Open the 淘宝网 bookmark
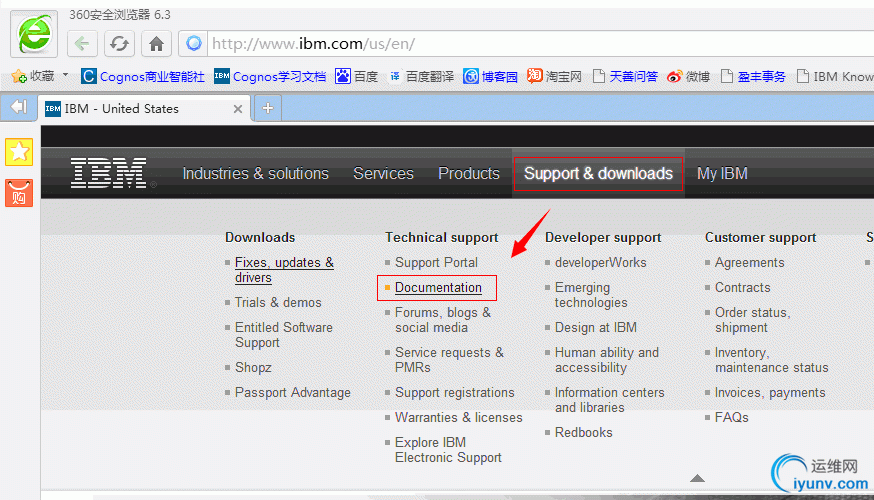 click(x=555, y=76)
